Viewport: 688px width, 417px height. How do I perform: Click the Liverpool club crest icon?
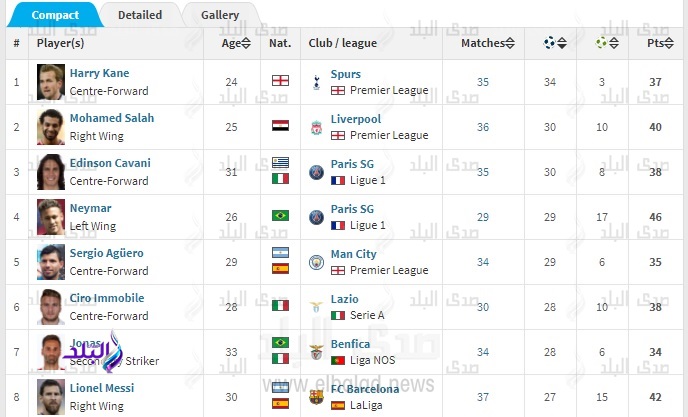click(316, 126)
